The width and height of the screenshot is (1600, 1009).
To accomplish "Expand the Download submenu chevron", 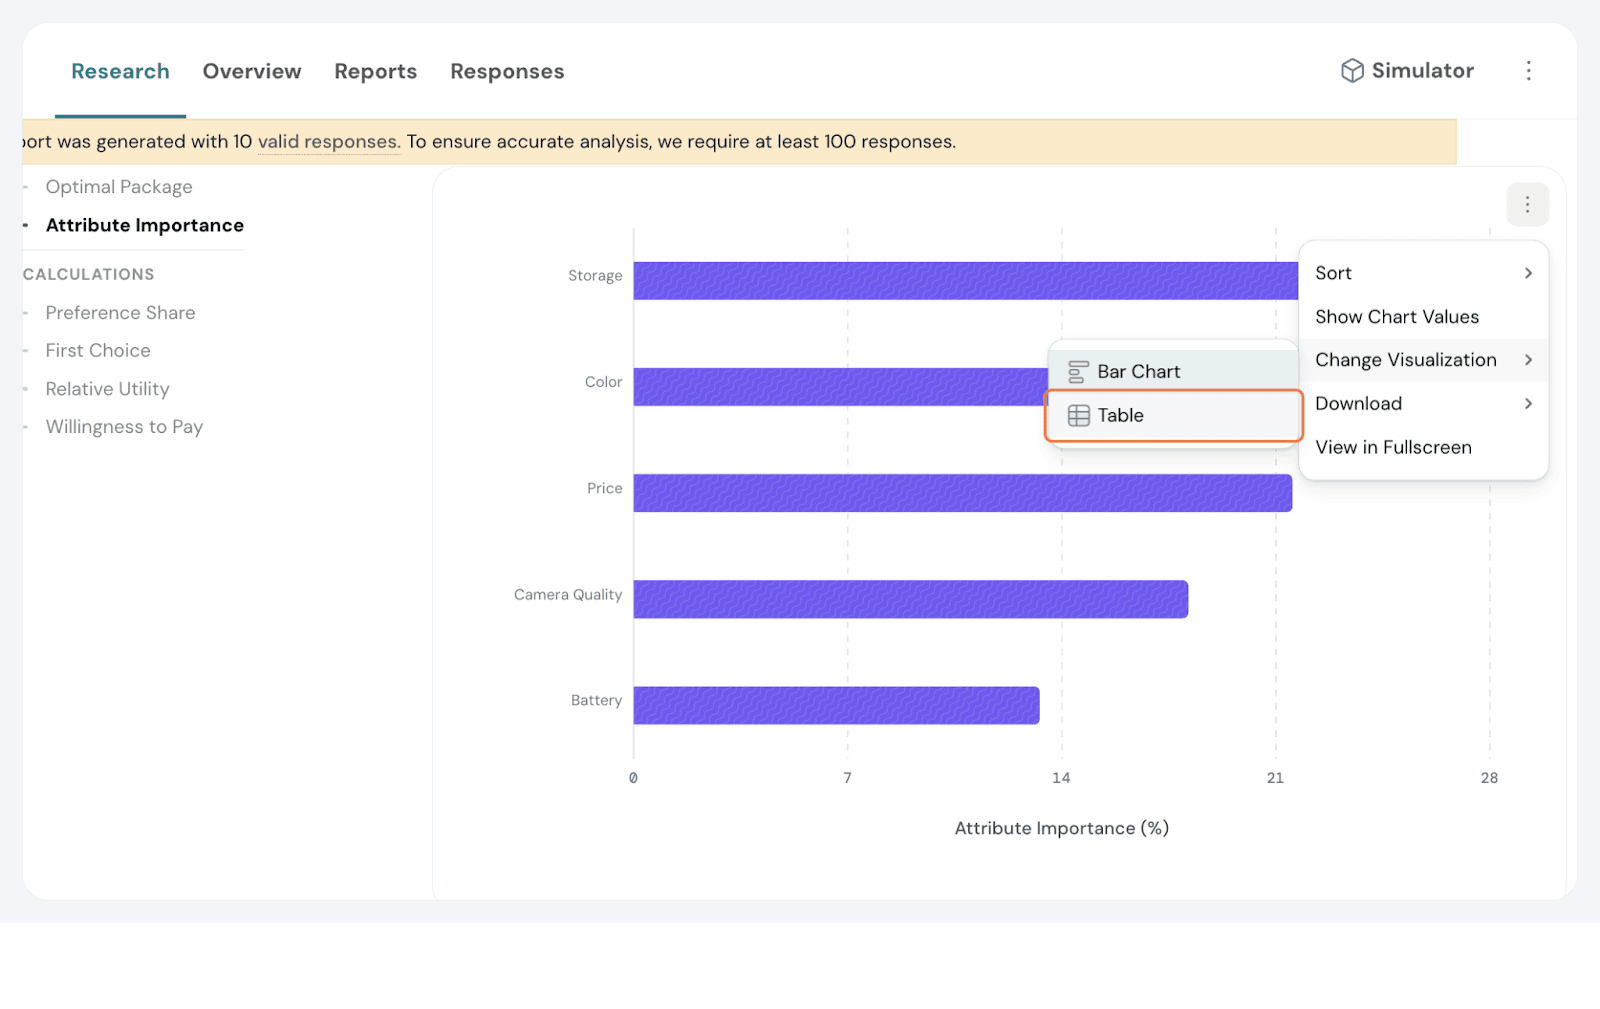I will [x=1528, y=404].
